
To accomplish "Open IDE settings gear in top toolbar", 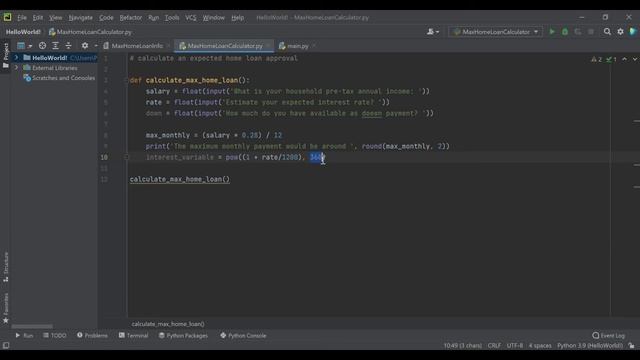I will [x=620, y=32].
